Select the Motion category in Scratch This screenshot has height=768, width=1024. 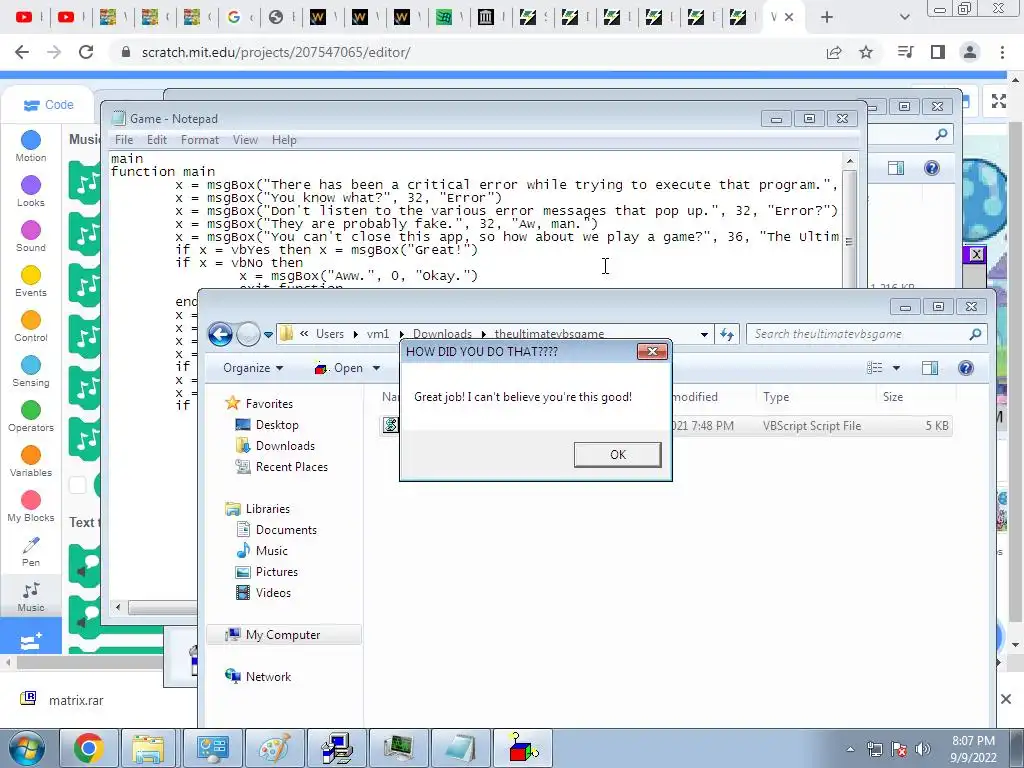point(31,146)
